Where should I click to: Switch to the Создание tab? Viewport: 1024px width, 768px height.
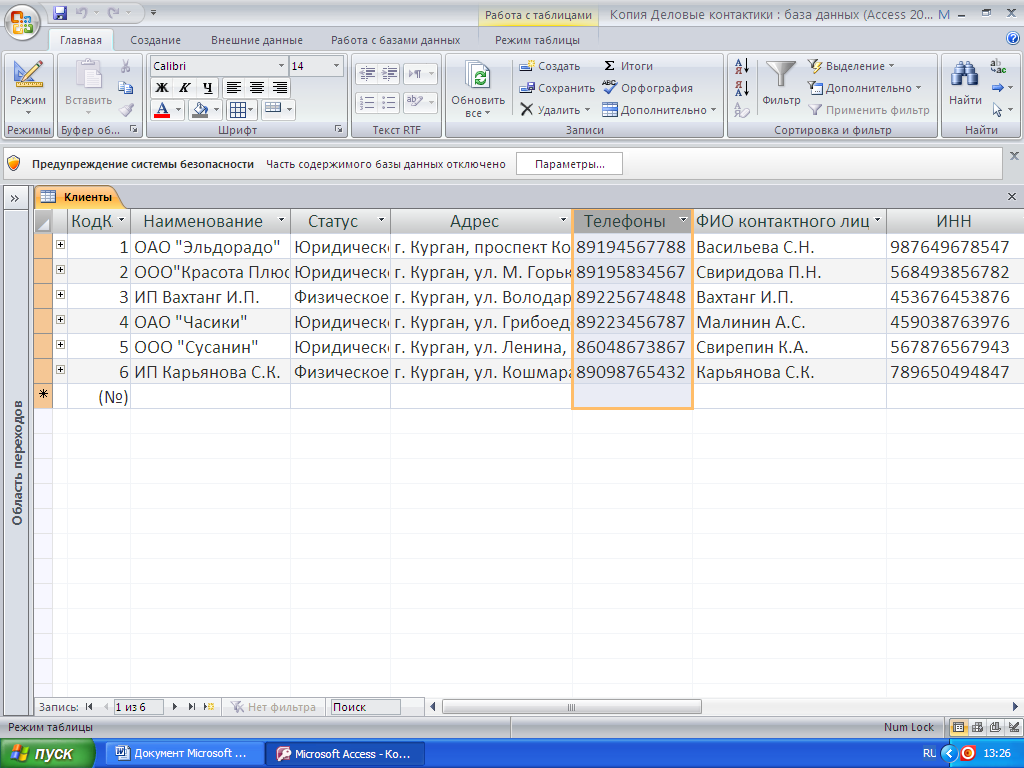click(x=155, y=40)
